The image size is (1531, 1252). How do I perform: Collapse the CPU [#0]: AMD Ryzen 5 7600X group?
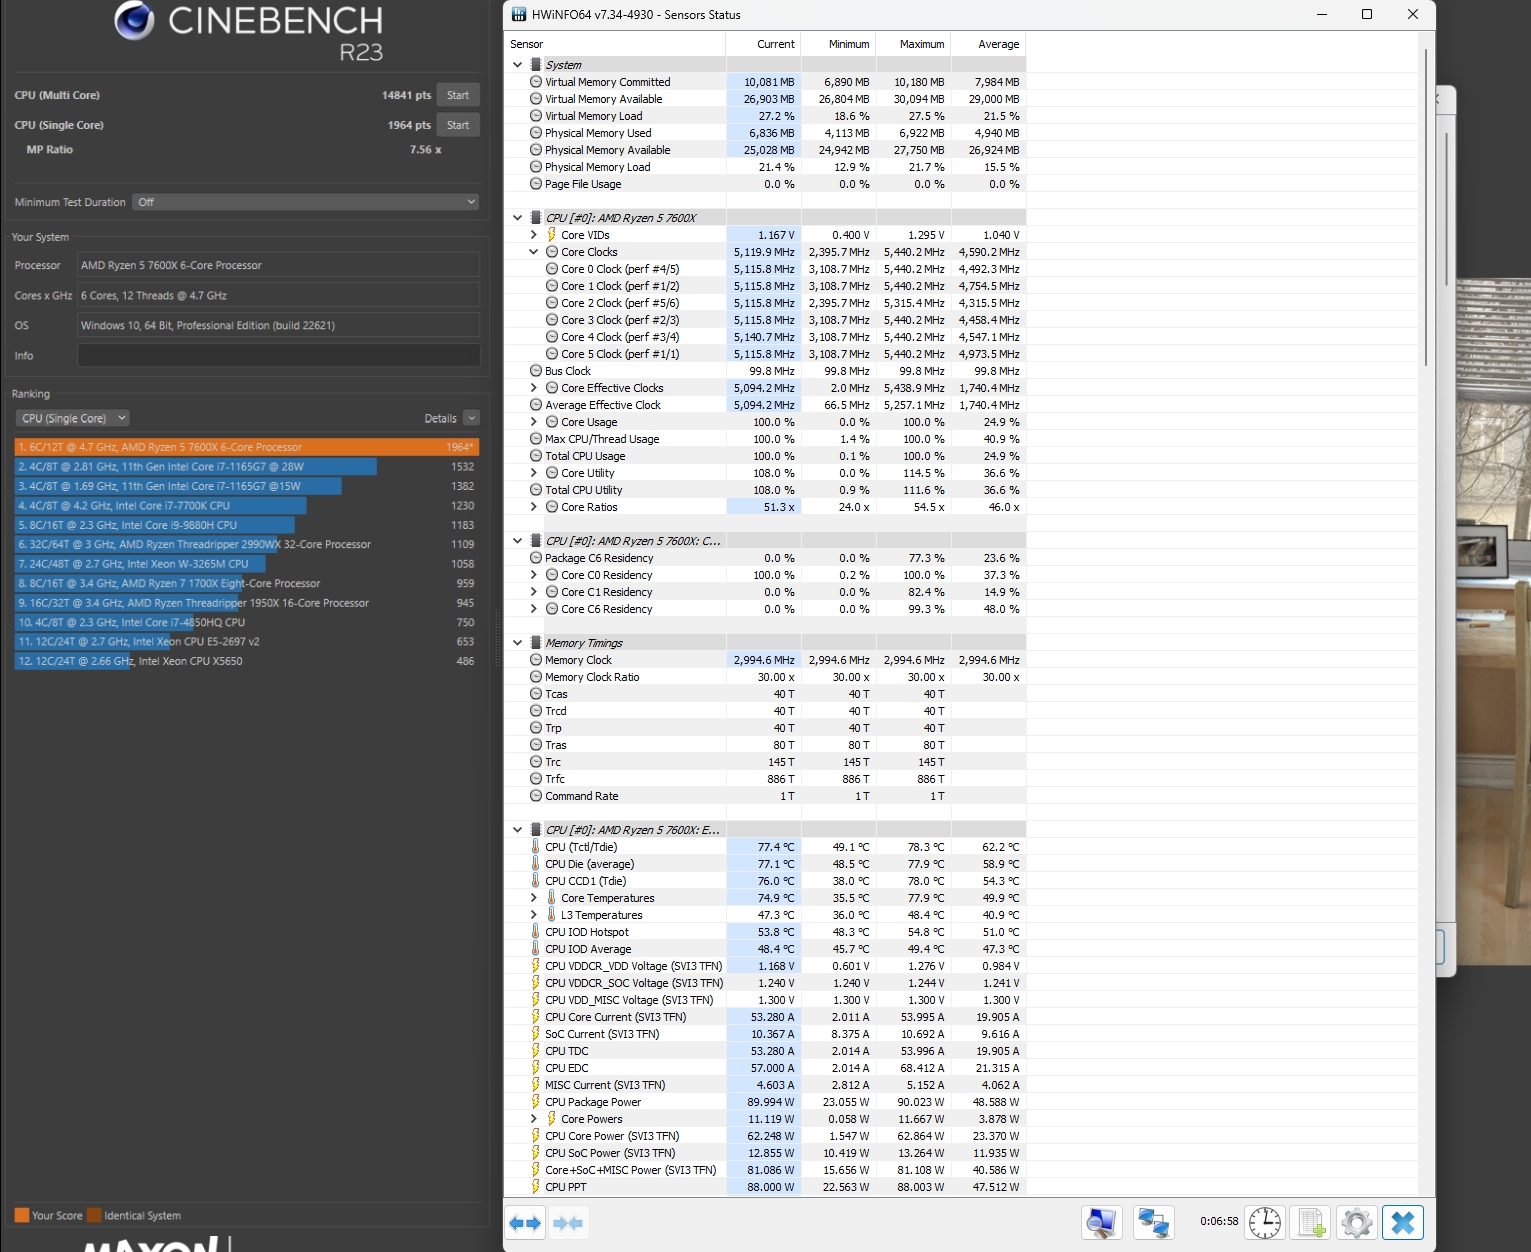coord(517,218)
